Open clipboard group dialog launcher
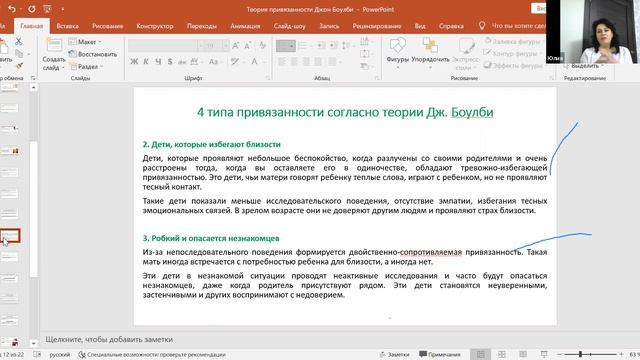640x360 pixels. 33,78
